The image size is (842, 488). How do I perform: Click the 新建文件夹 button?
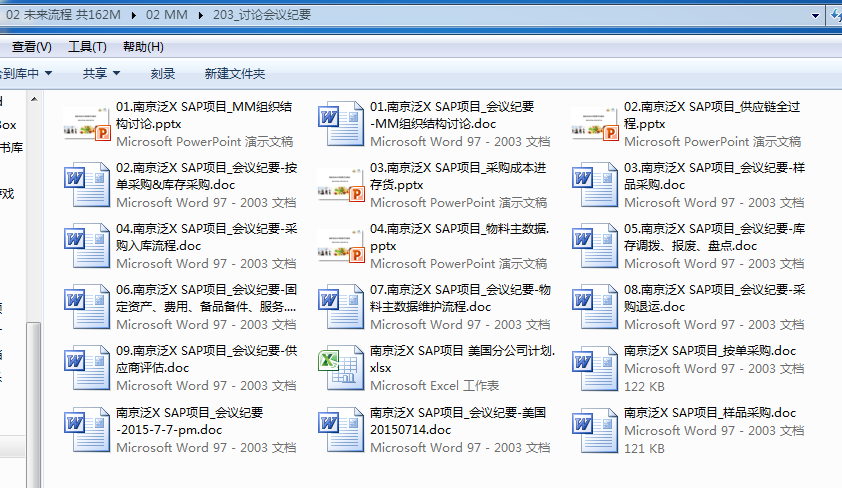(x=235, y=73)
